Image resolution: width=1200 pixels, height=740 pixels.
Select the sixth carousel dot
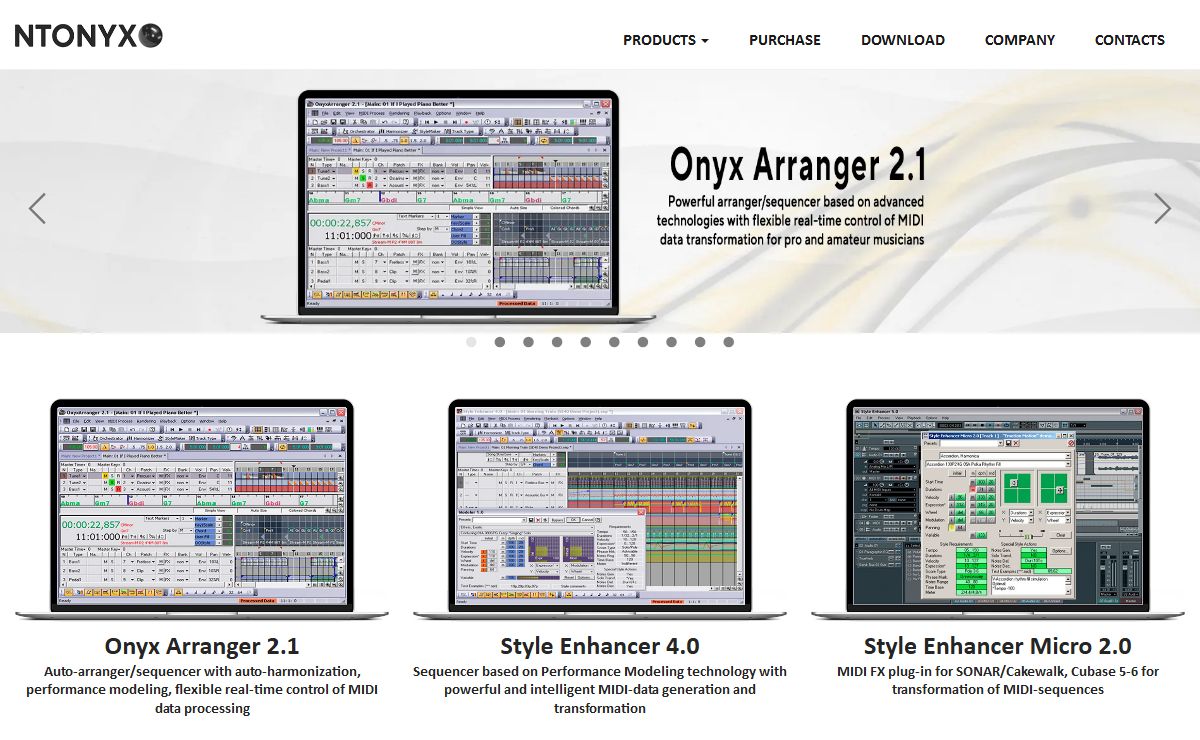pos(614,342)
